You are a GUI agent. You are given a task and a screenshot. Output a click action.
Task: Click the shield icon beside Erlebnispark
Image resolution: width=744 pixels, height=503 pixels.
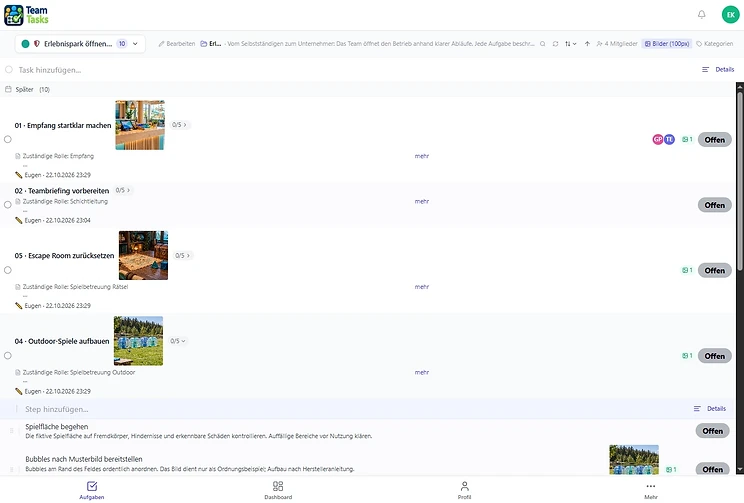click(37, 44)
